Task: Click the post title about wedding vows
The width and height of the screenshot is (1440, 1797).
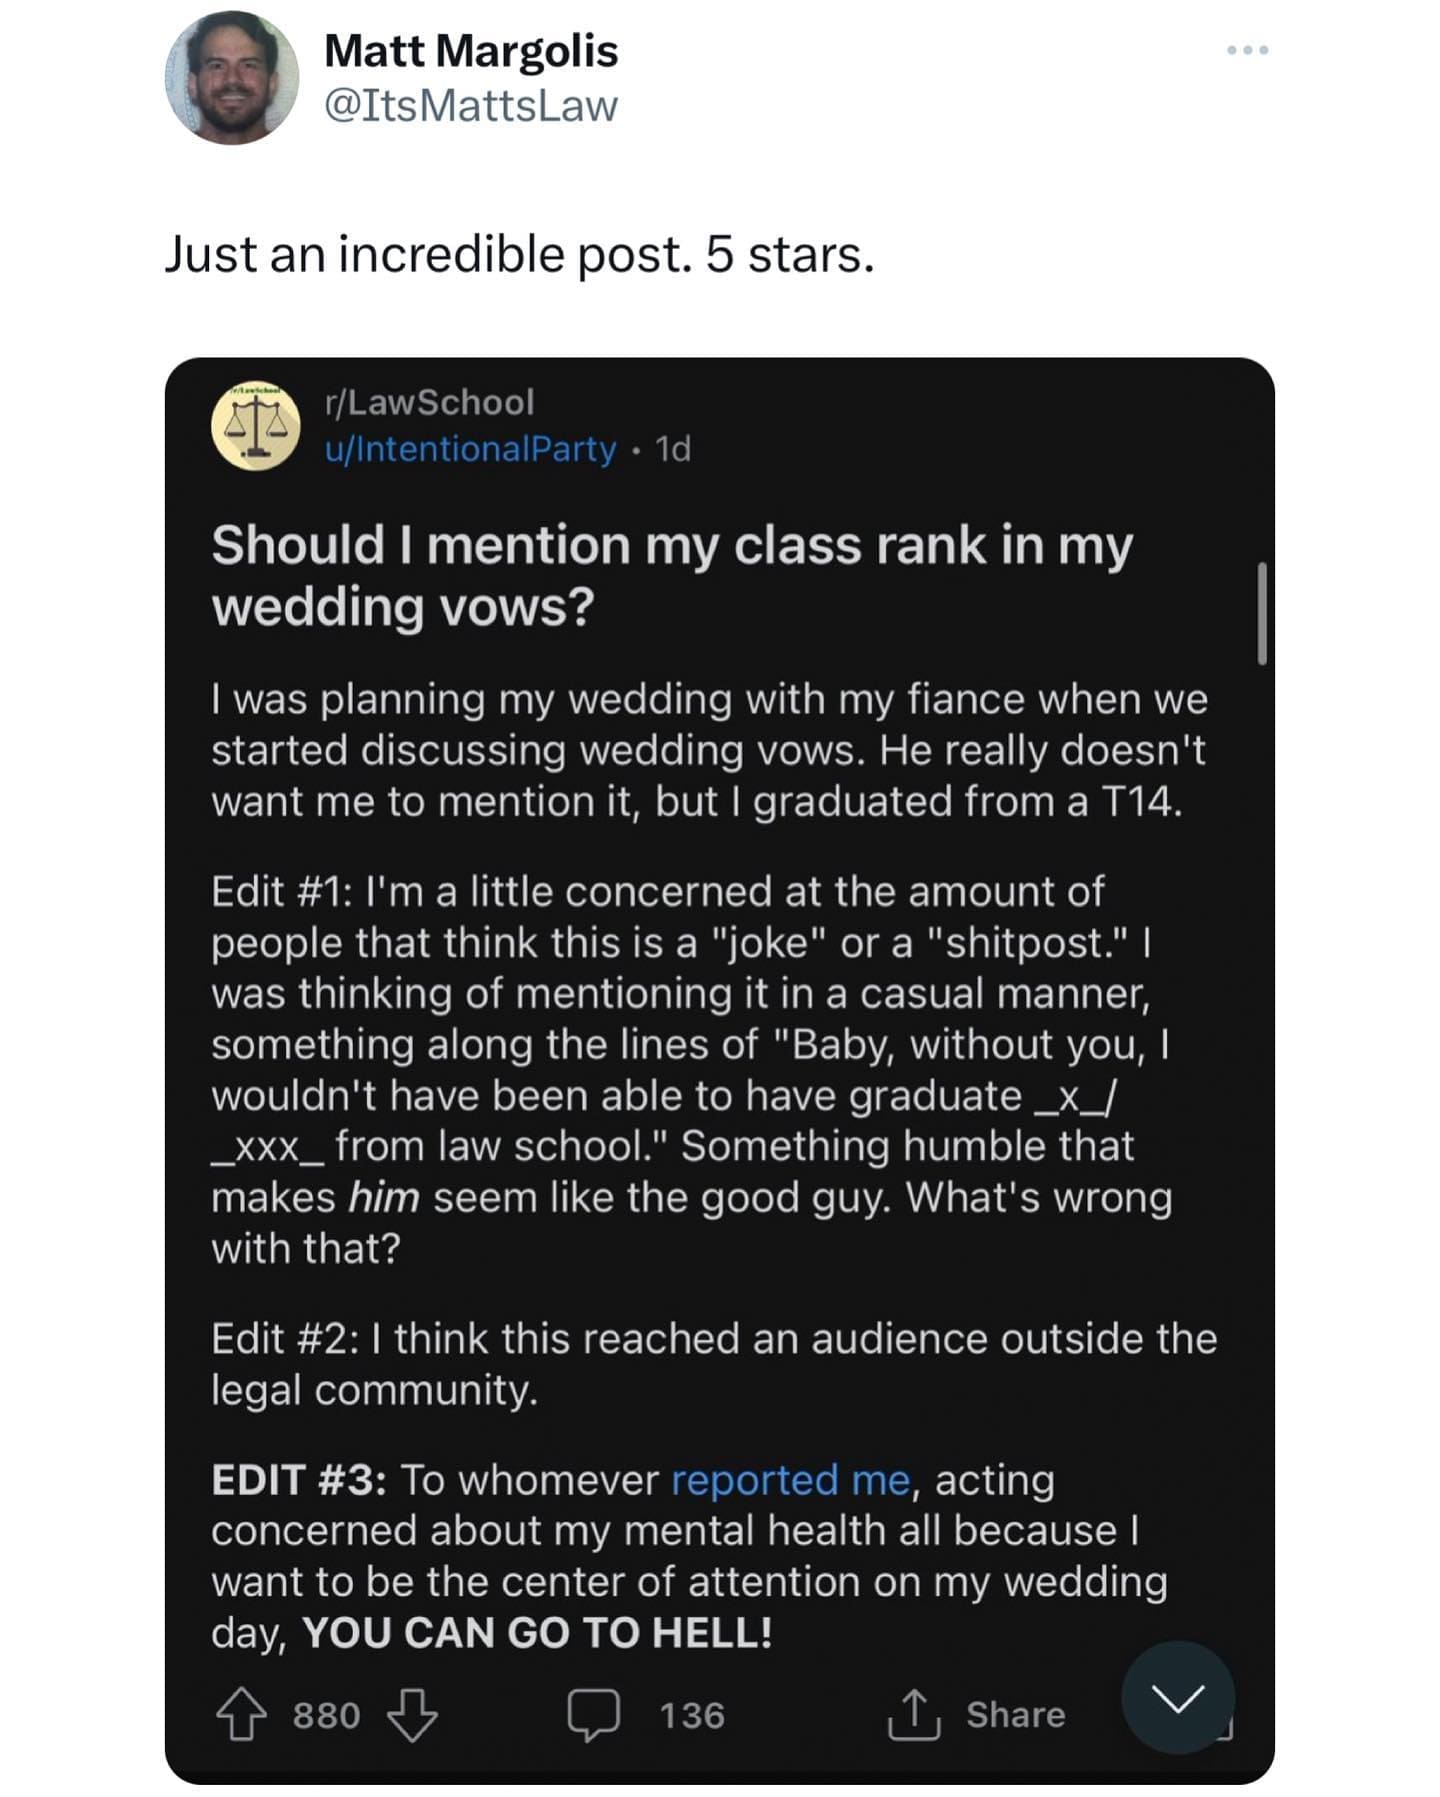Action: click(671, 575)
